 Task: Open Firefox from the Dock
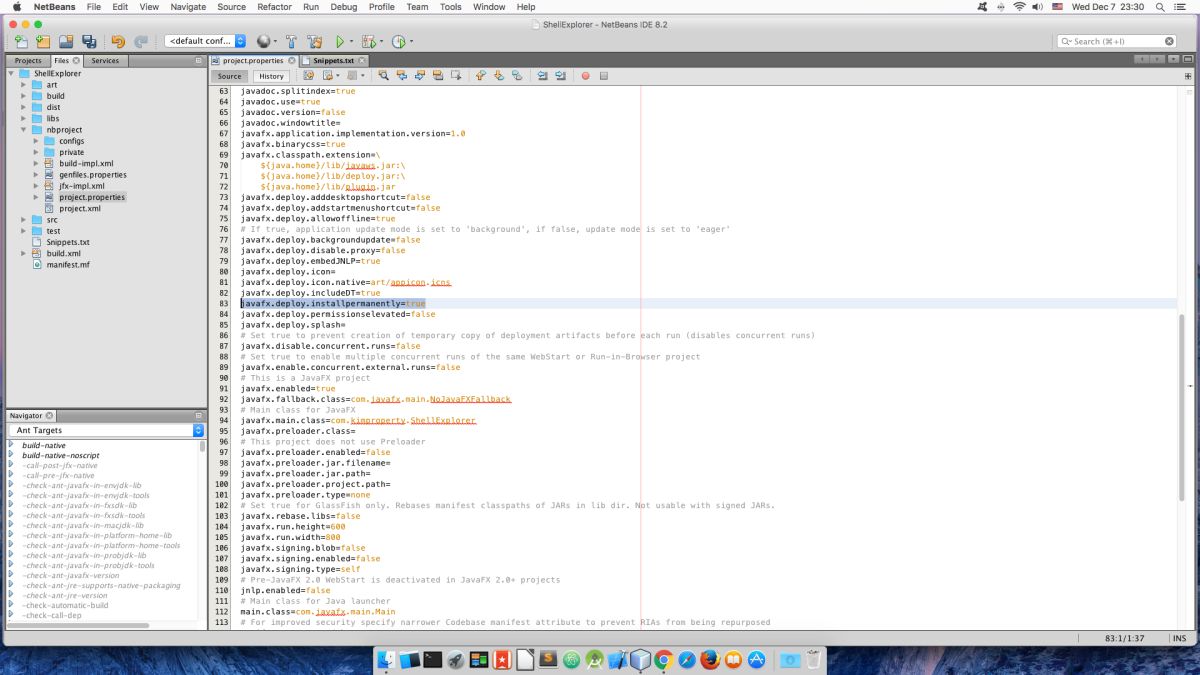click(x=709, y=659)
